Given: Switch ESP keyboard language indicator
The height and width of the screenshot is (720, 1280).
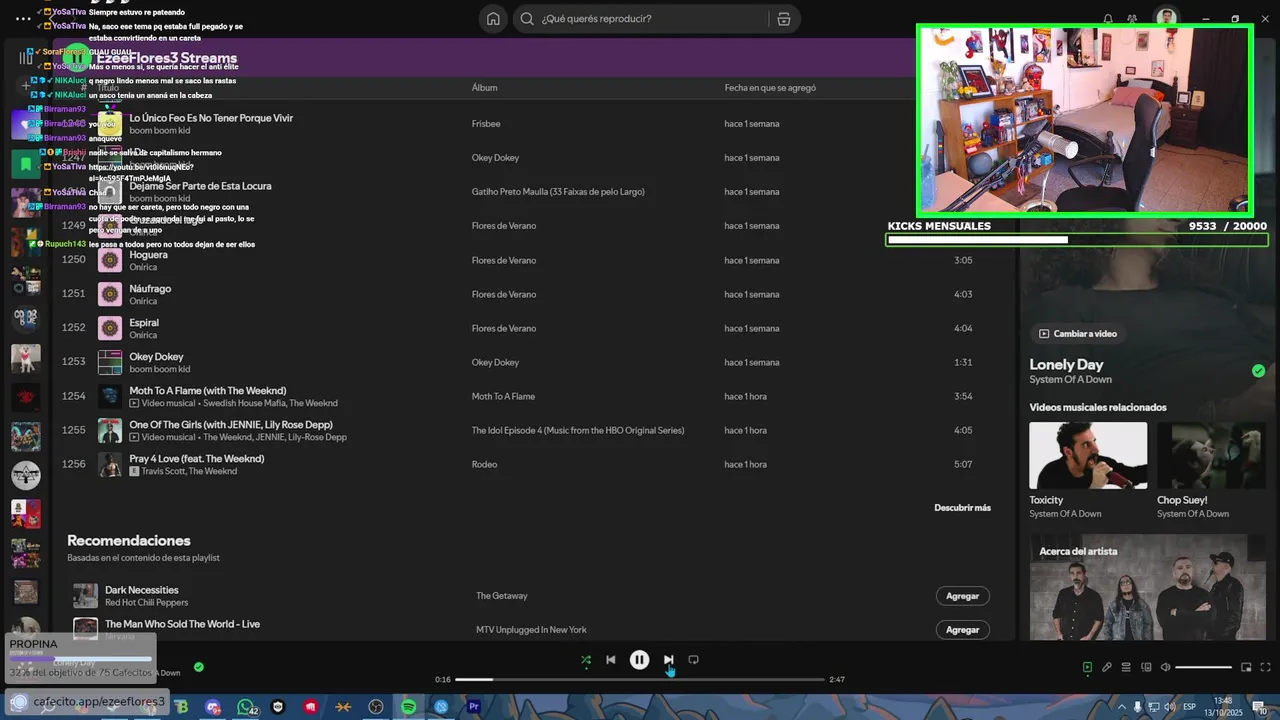Looking at the screenshot, I should point(1189,707).
